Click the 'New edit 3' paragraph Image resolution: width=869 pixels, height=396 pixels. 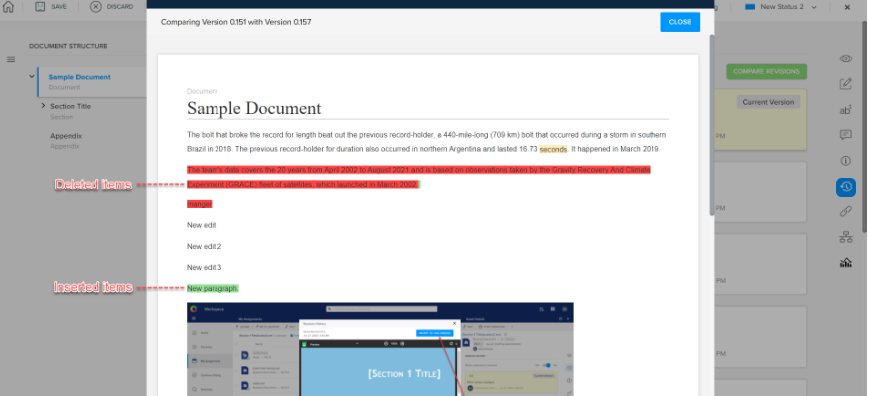pyautogui.click(x=204, y=268)
